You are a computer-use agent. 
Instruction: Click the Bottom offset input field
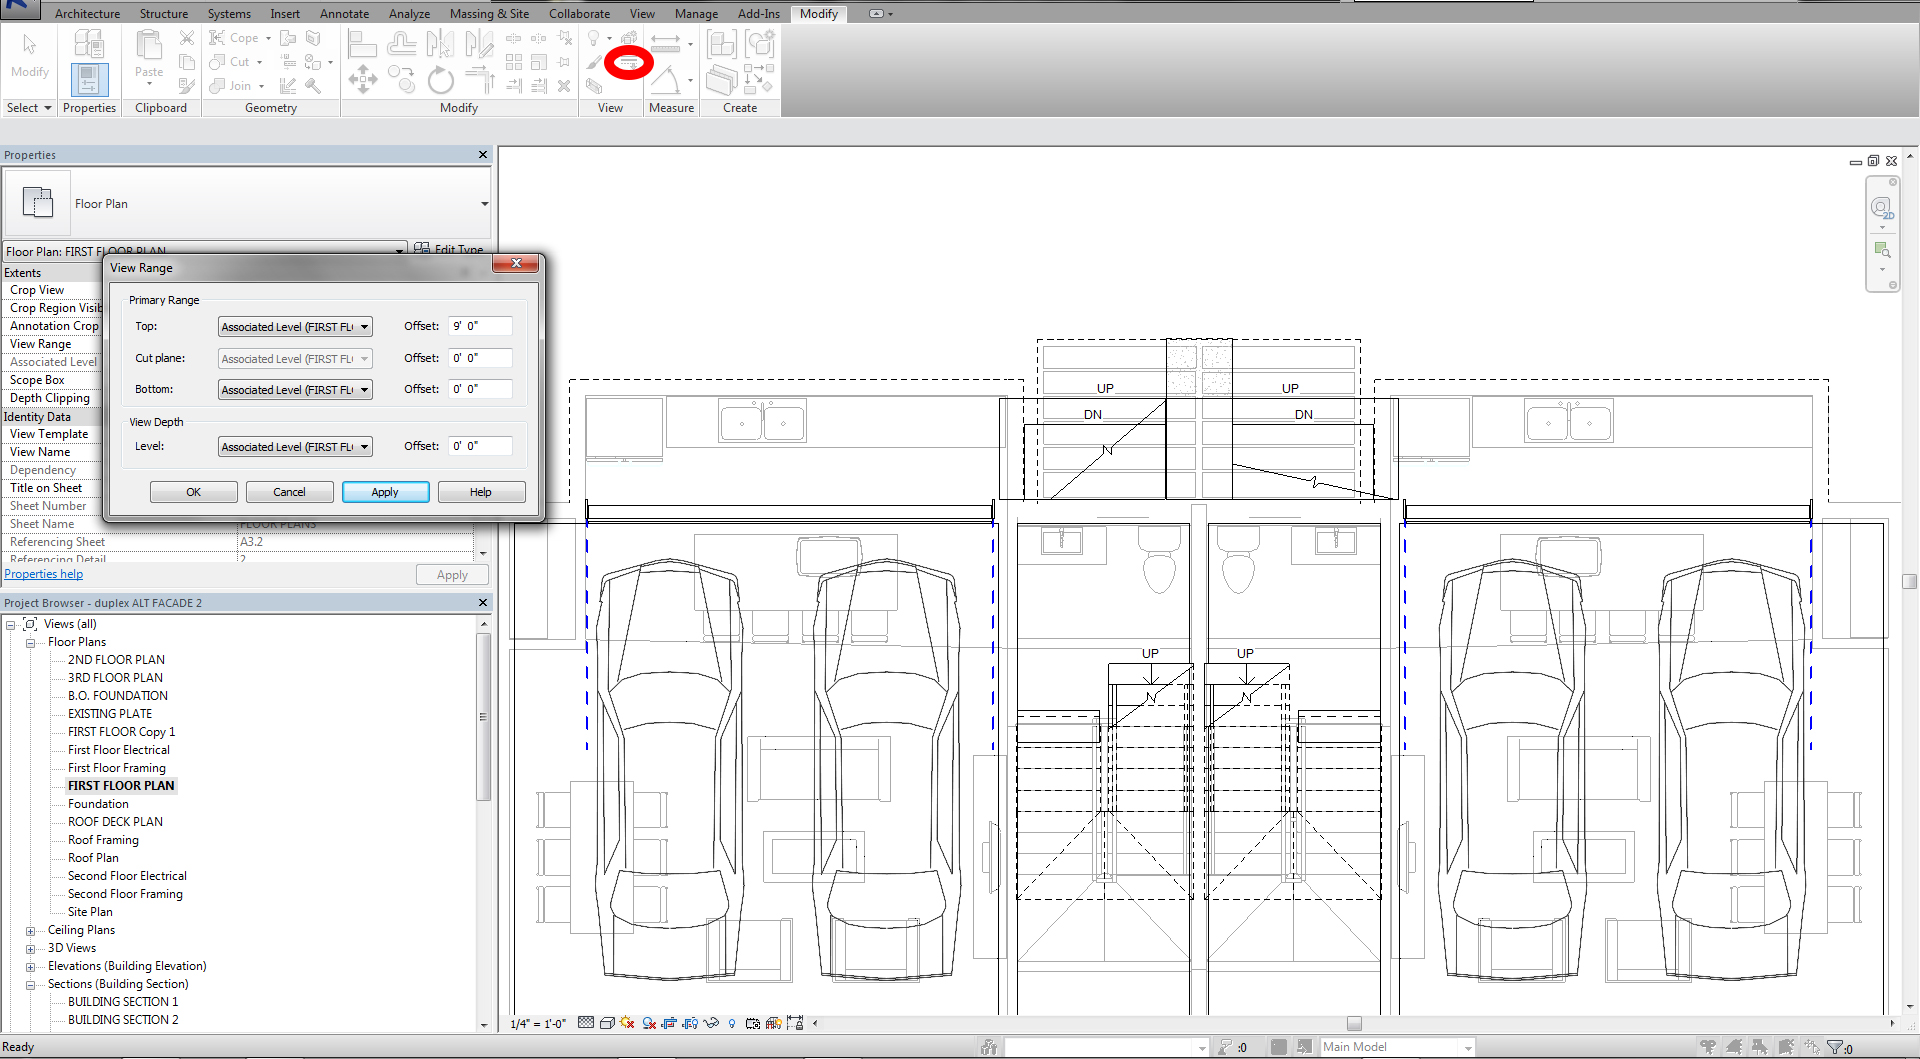tap(481, 389)
